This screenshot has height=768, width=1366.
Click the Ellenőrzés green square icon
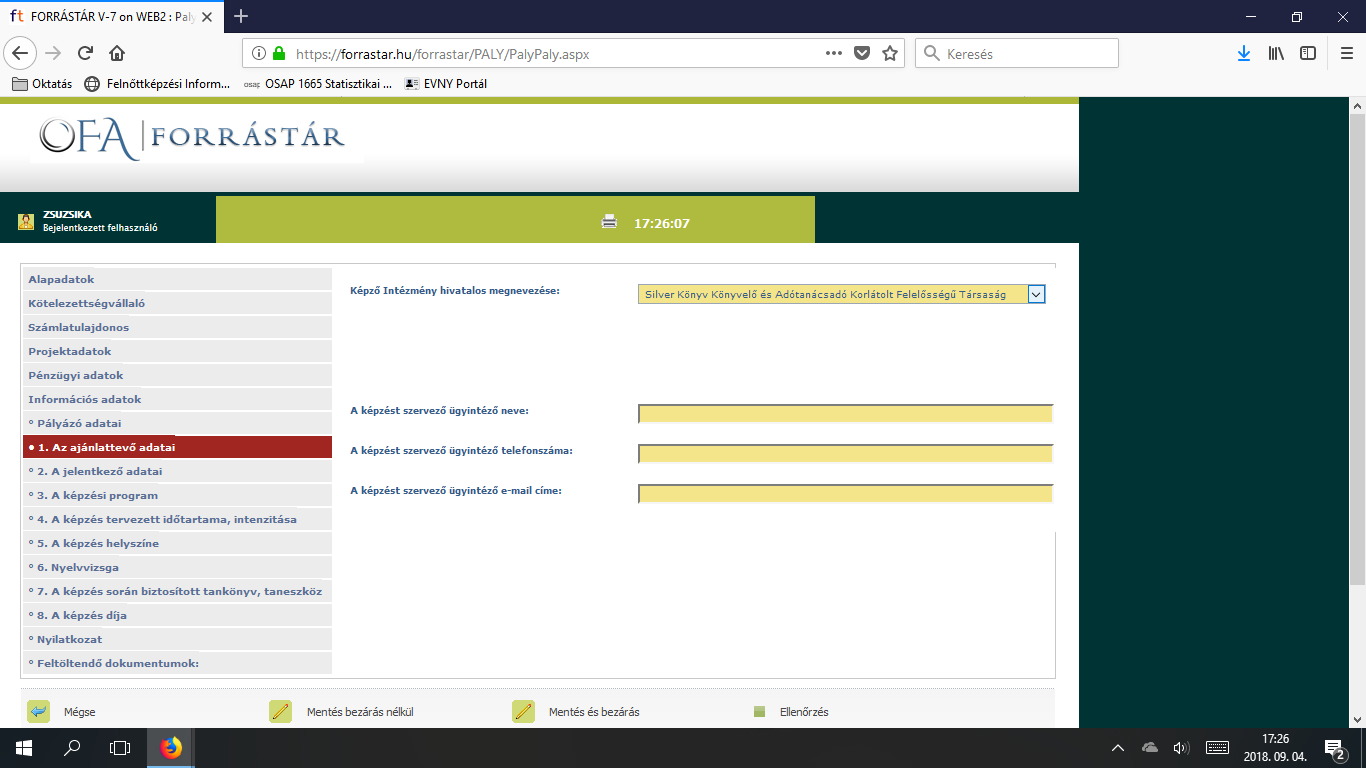(759, 712)
